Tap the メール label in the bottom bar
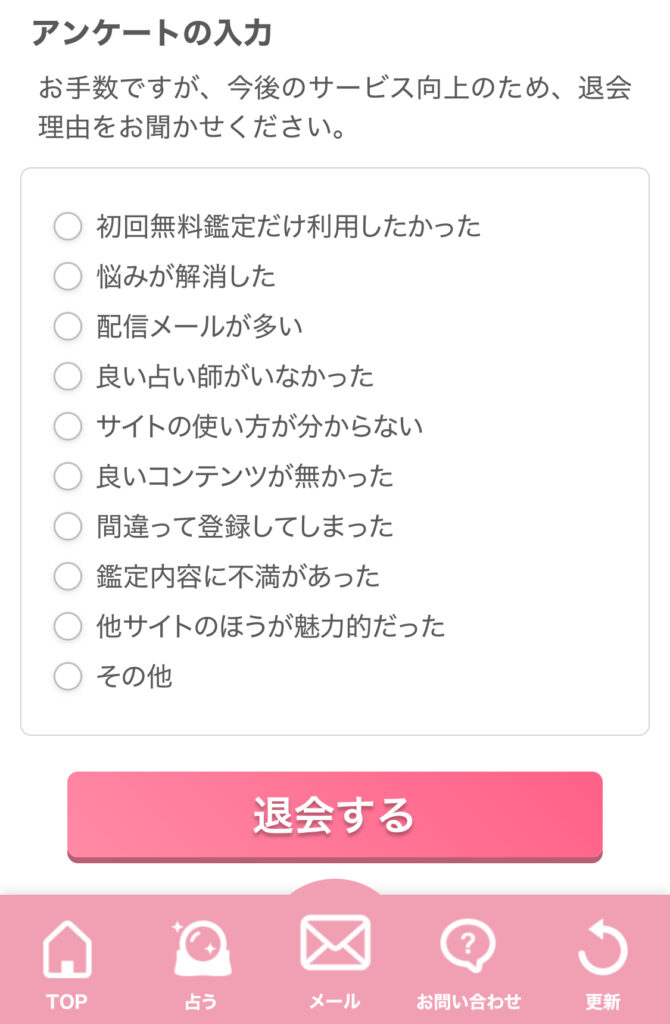 (334, 1000)
